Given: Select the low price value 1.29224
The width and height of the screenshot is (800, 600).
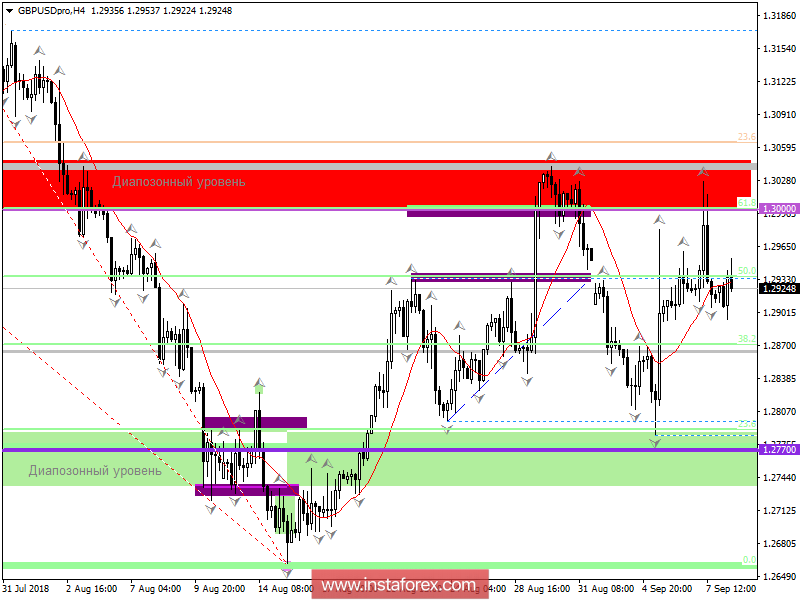Looking at the screenshot, I should pyautogui.click(x=180, y=11).
